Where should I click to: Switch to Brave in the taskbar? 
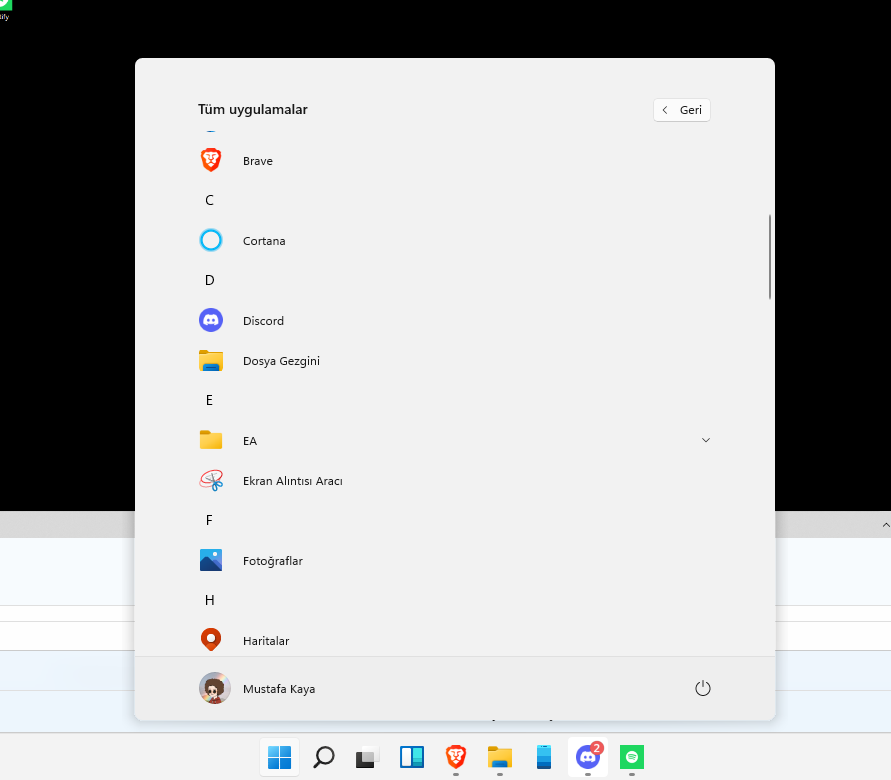pyautogui.click(x=456, y=757)
